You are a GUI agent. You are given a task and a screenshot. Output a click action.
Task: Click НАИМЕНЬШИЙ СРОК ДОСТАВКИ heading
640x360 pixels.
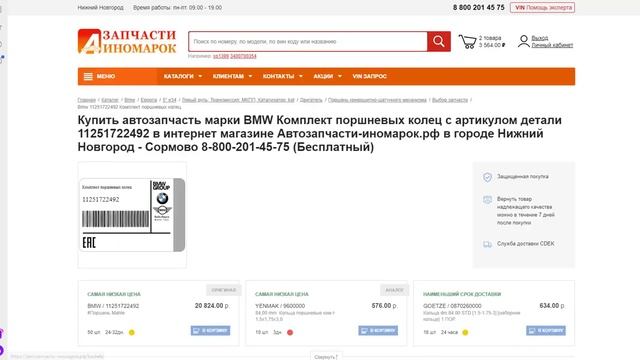tap(462, 294)
